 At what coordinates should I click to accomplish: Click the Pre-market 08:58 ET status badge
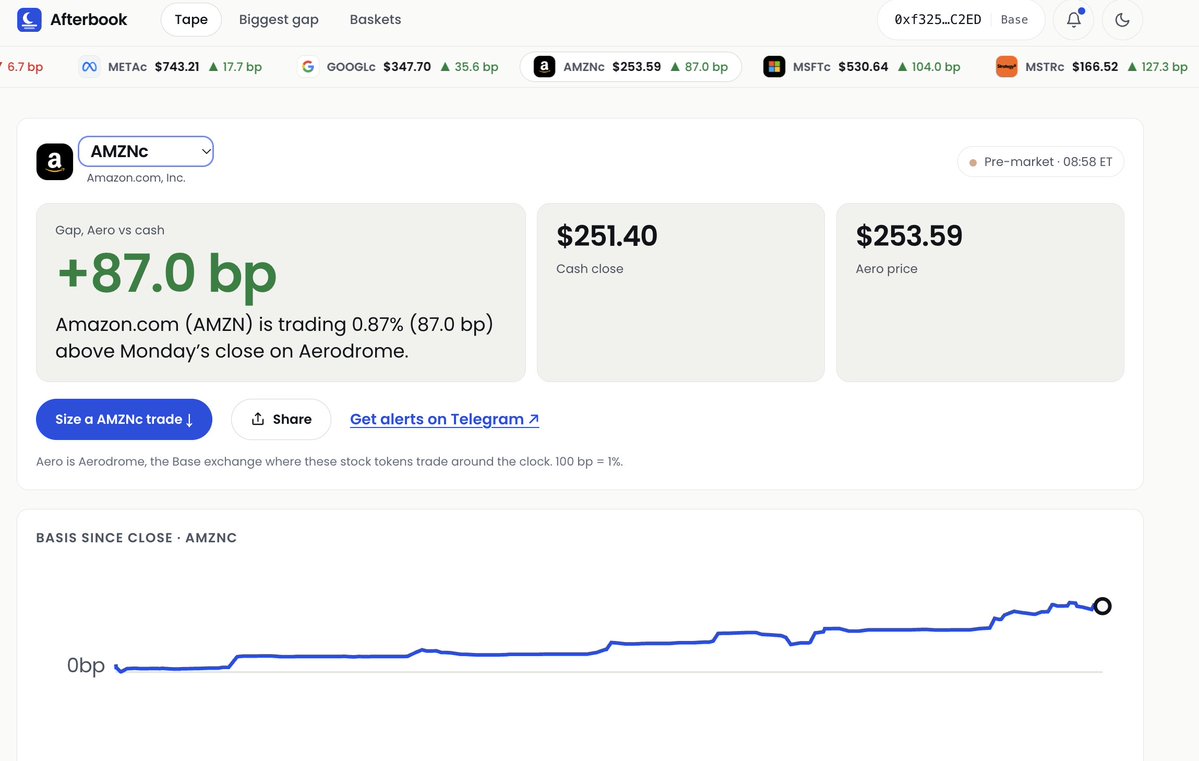(1041, 161)
